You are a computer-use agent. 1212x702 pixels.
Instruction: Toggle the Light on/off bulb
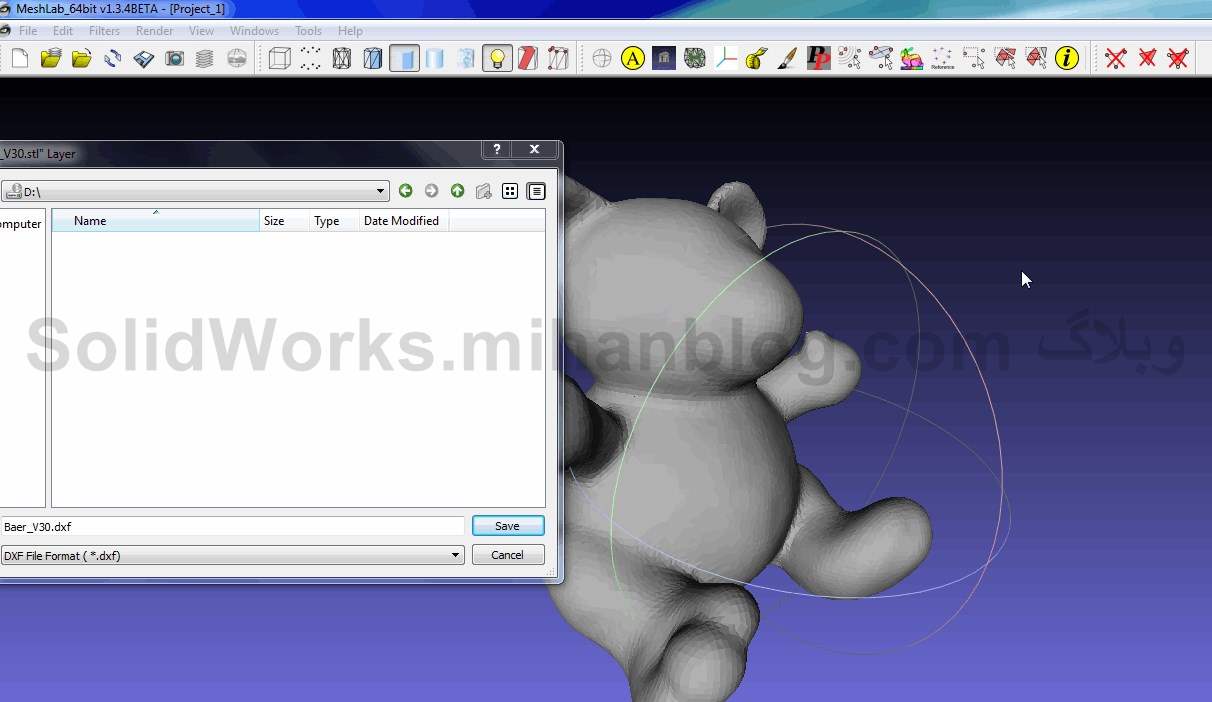497,59
